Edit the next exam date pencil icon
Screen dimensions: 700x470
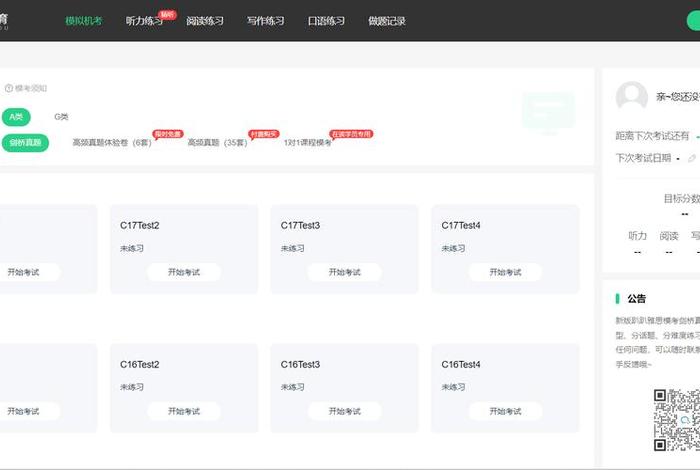692,158
